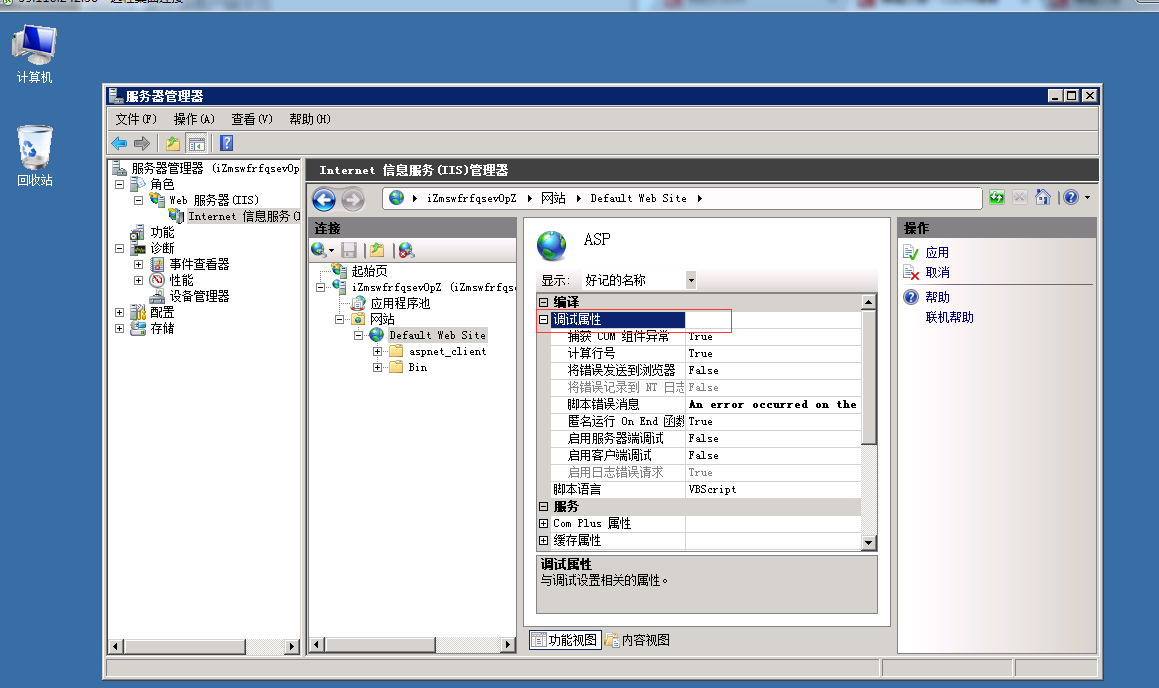Expand the 存储 node
Screen dimensions: 1159x688
coord(120,329)
